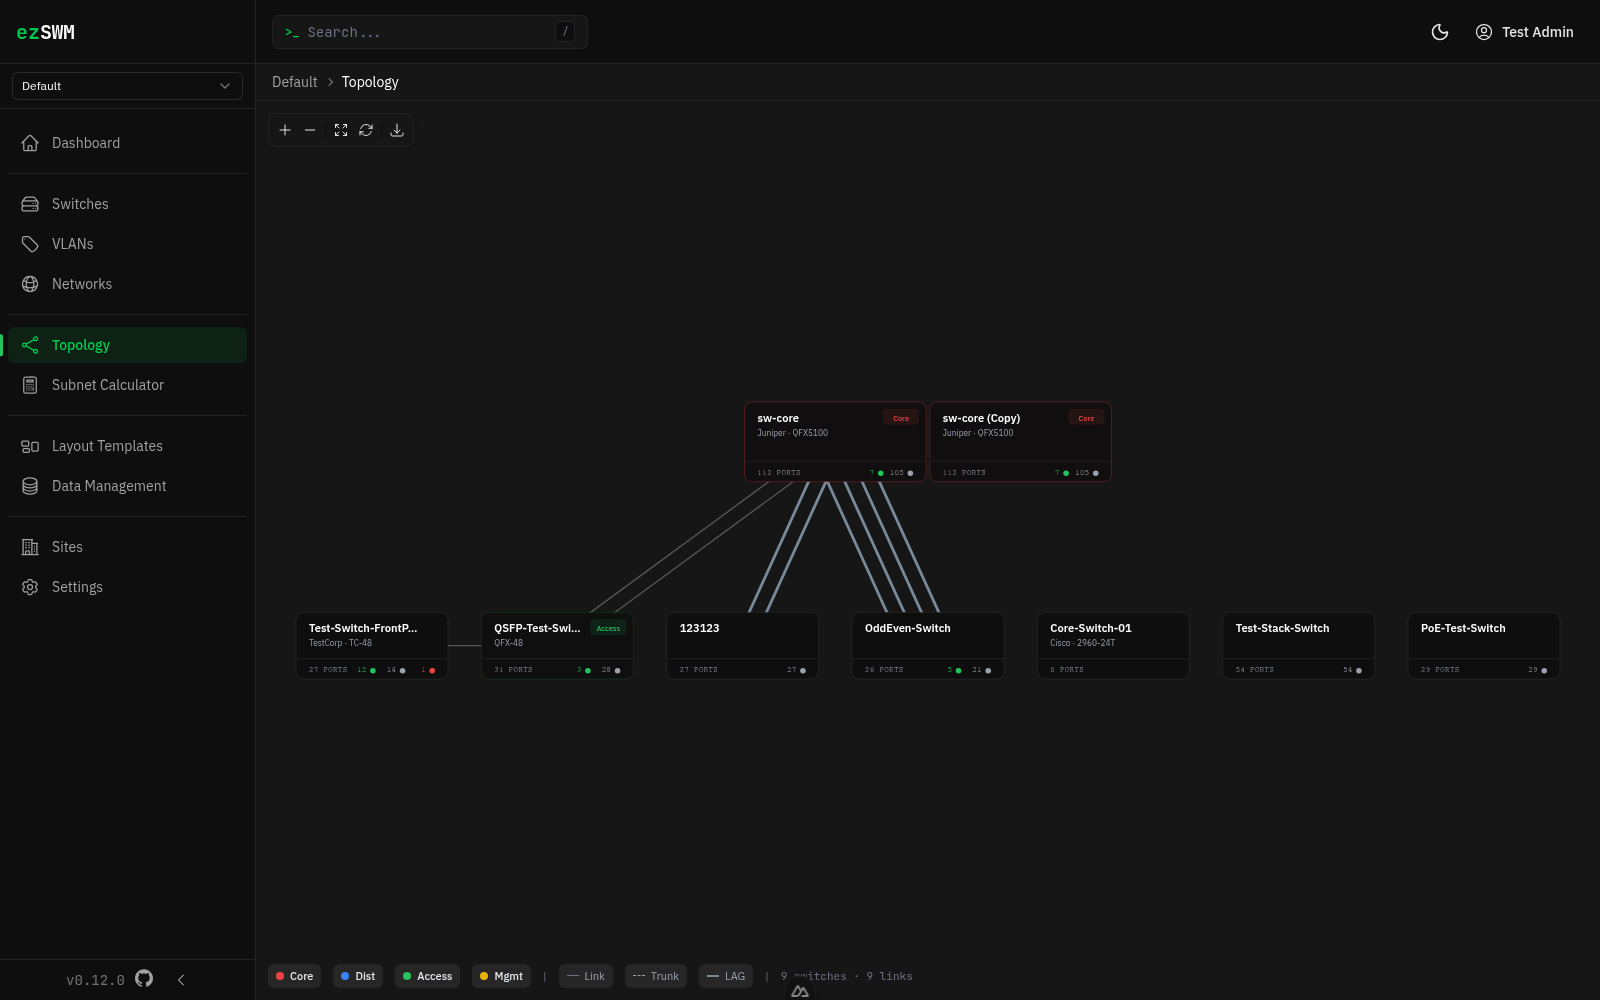Click the Subnet Calculator icon
Image resolution: width=1600 pixels, height=1000 pixels.
point(30,385)
